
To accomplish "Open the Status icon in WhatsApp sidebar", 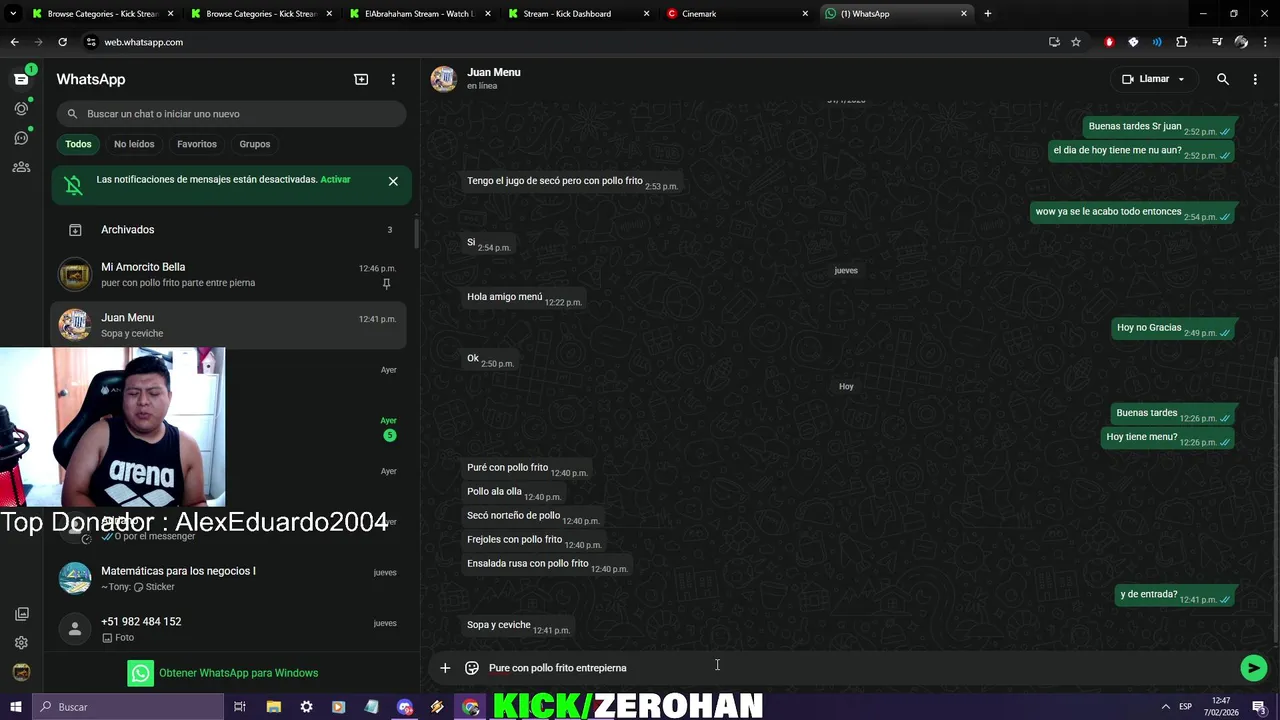I will [21, 108].
